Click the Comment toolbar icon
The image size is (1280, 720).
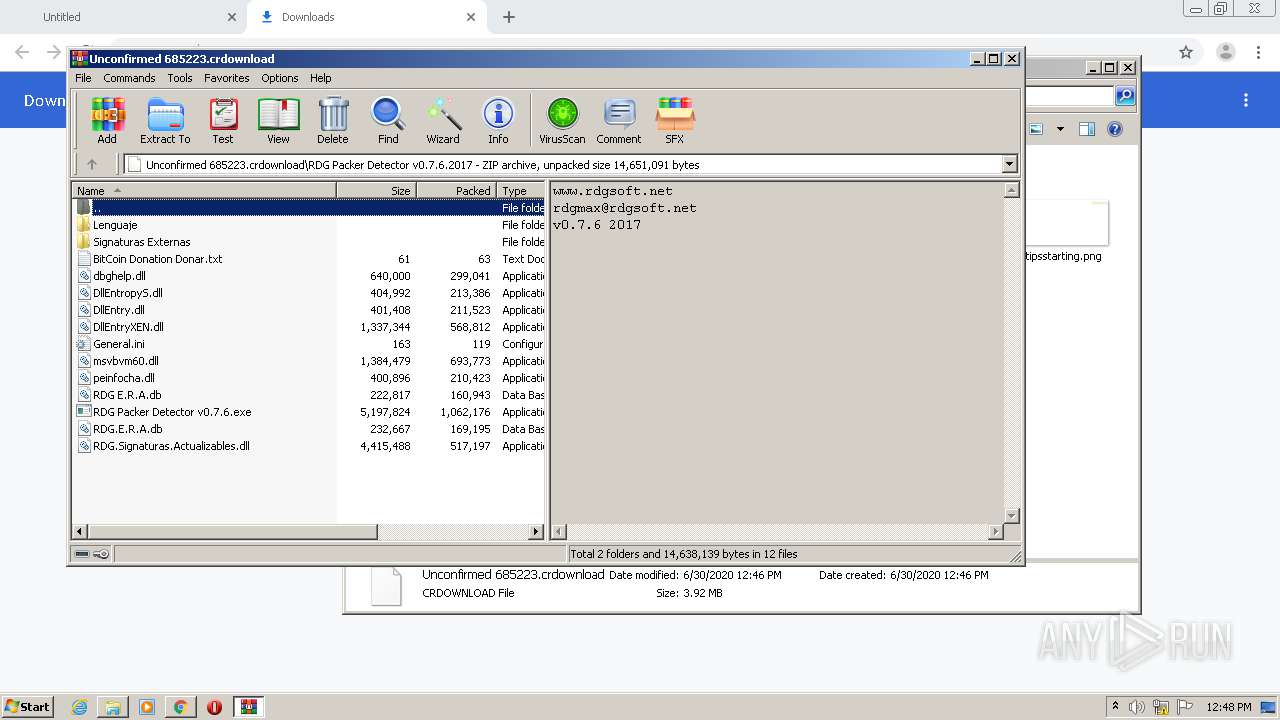pos(619,120)
